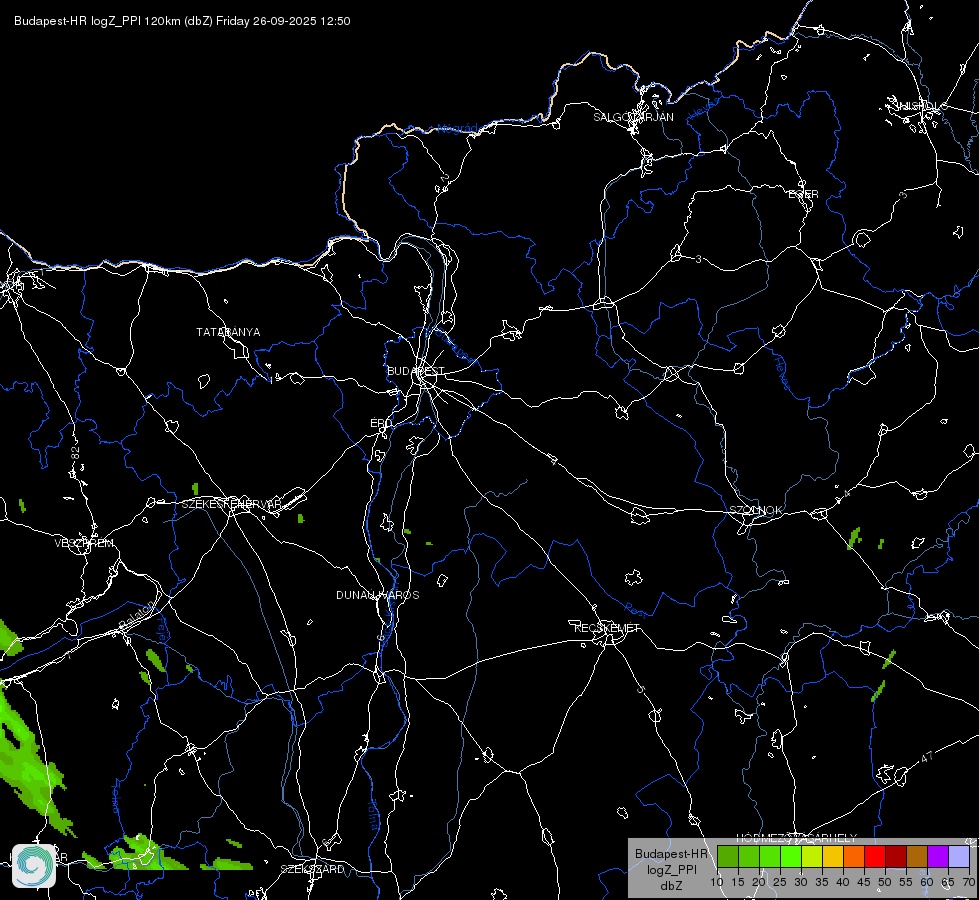The width and height of the screenshot is (979, 900).
Task: Select the 60-65 dBZ purple legend swatch
Action: (938, 856)
